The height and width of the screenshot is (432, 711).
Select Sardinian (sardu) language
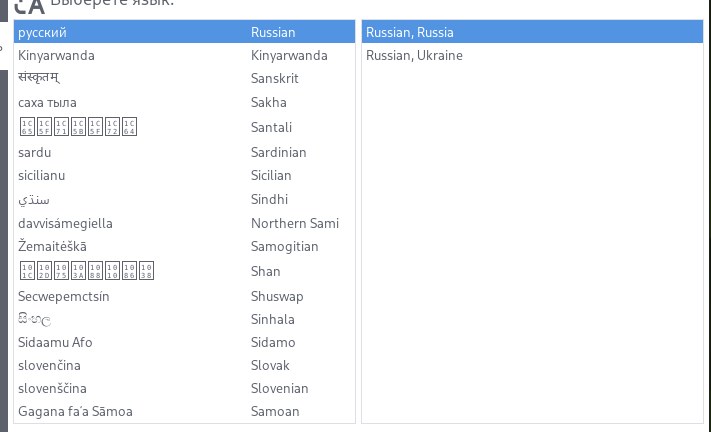[185, 152]
